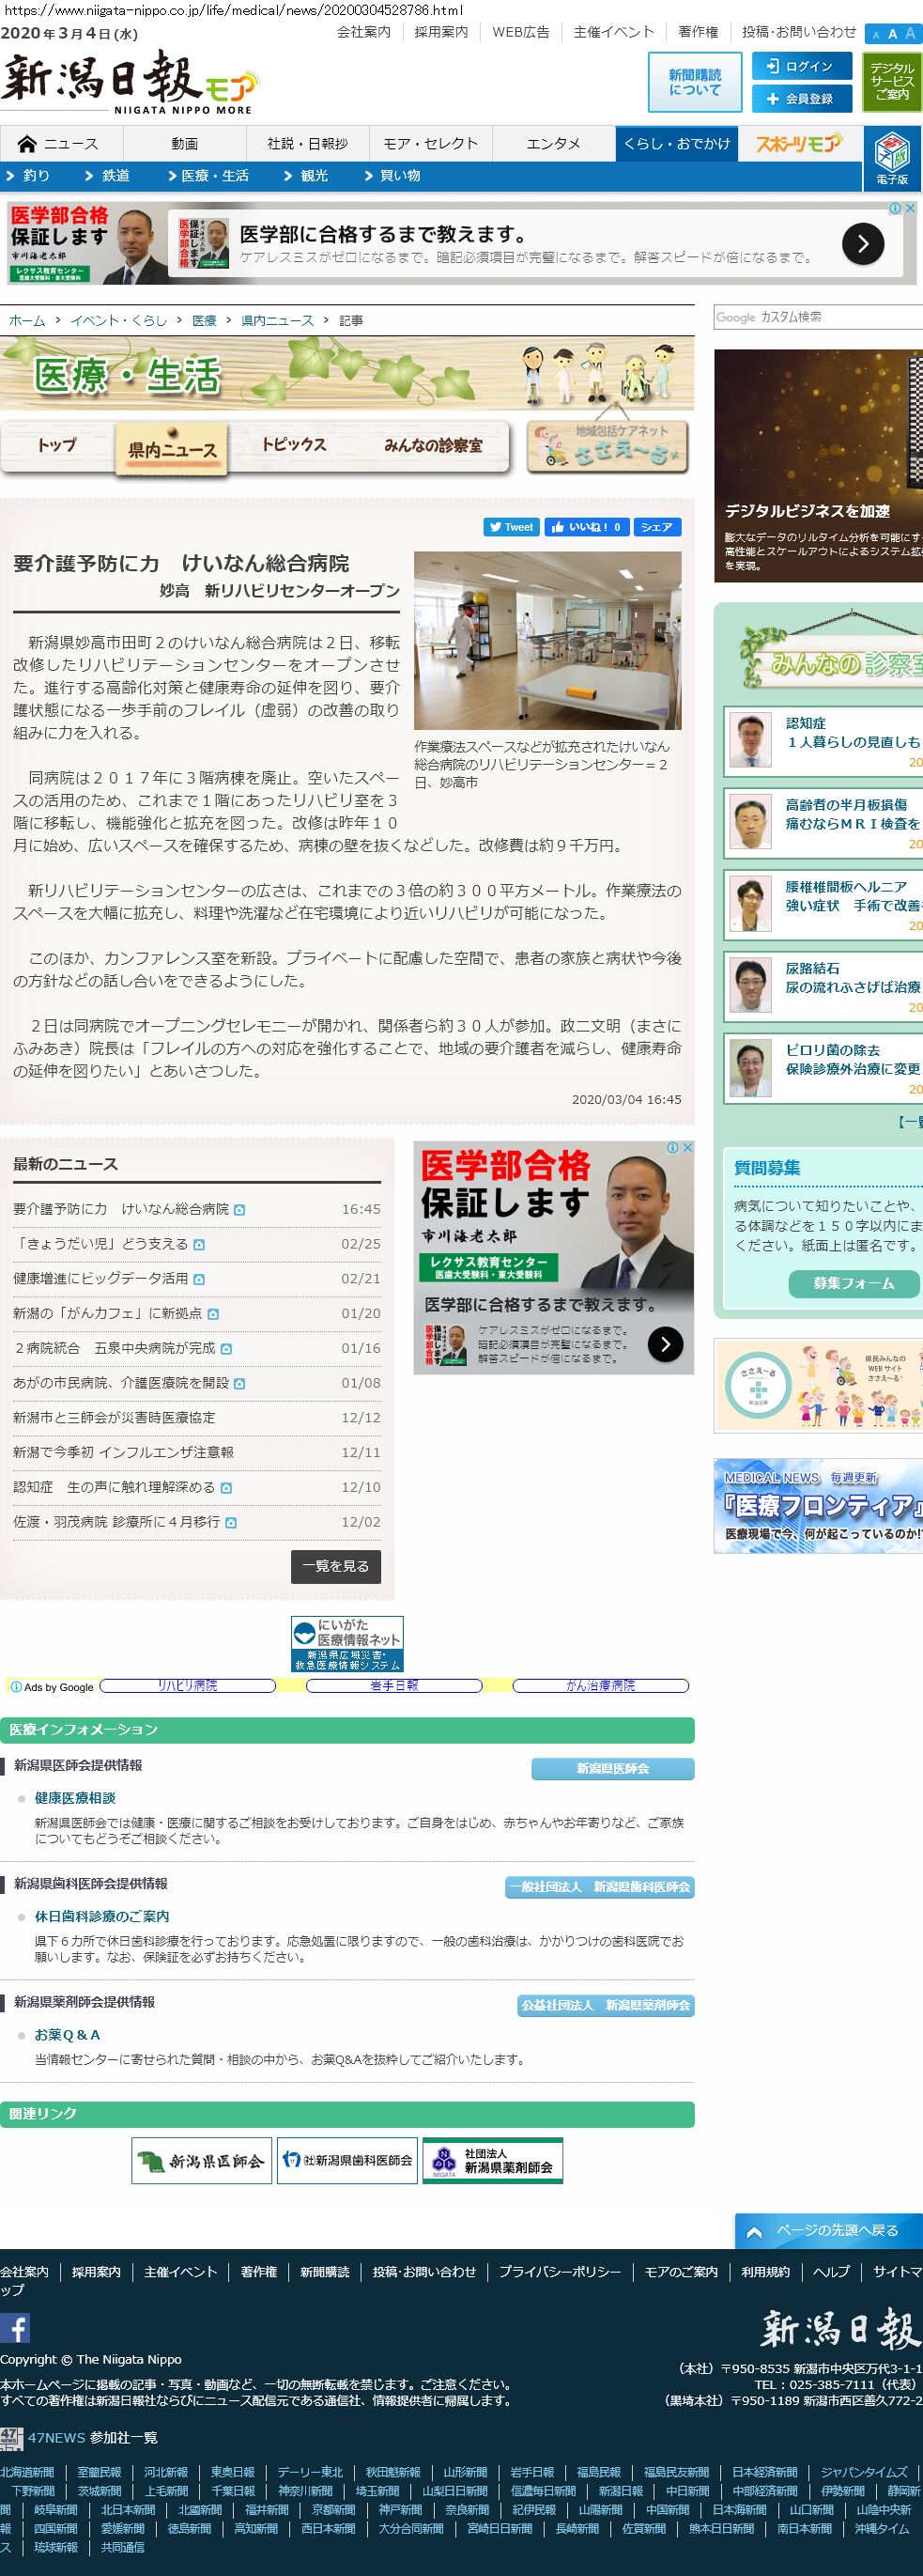The image size is (923, 2576).
Task: Close the top banner ad
Action: coord(910,208)
